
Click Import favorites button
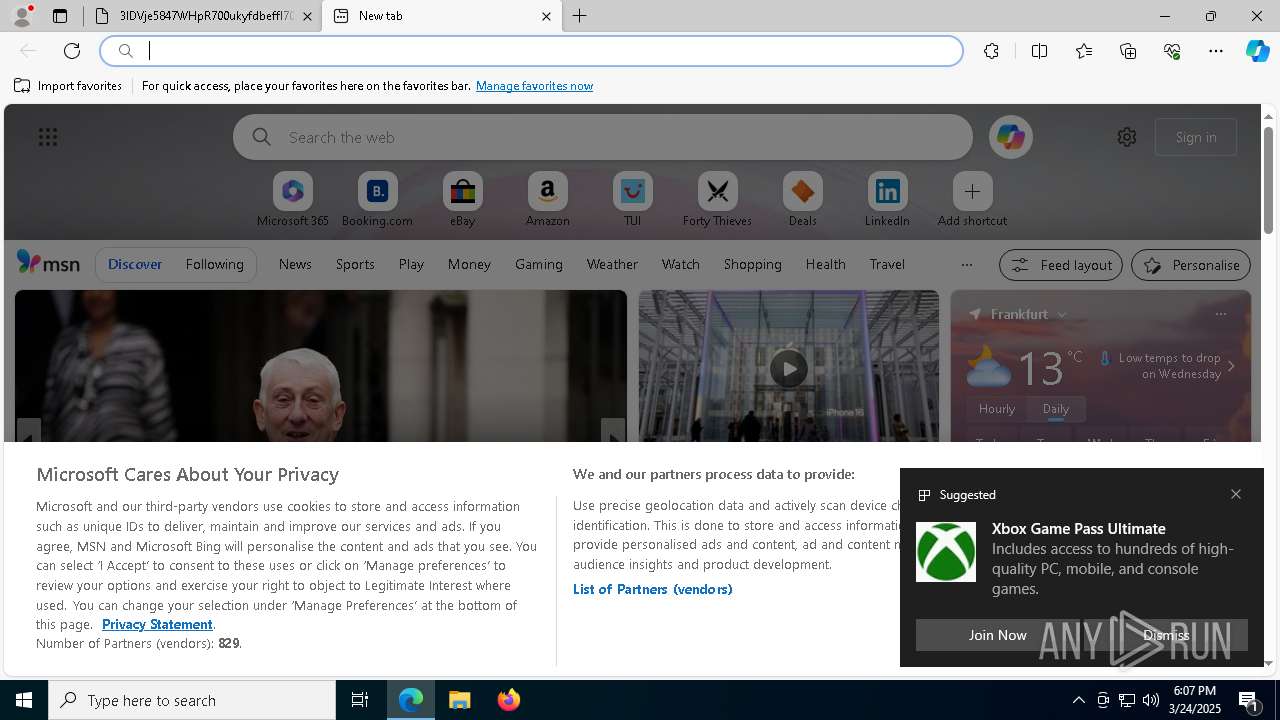(68, 86)
